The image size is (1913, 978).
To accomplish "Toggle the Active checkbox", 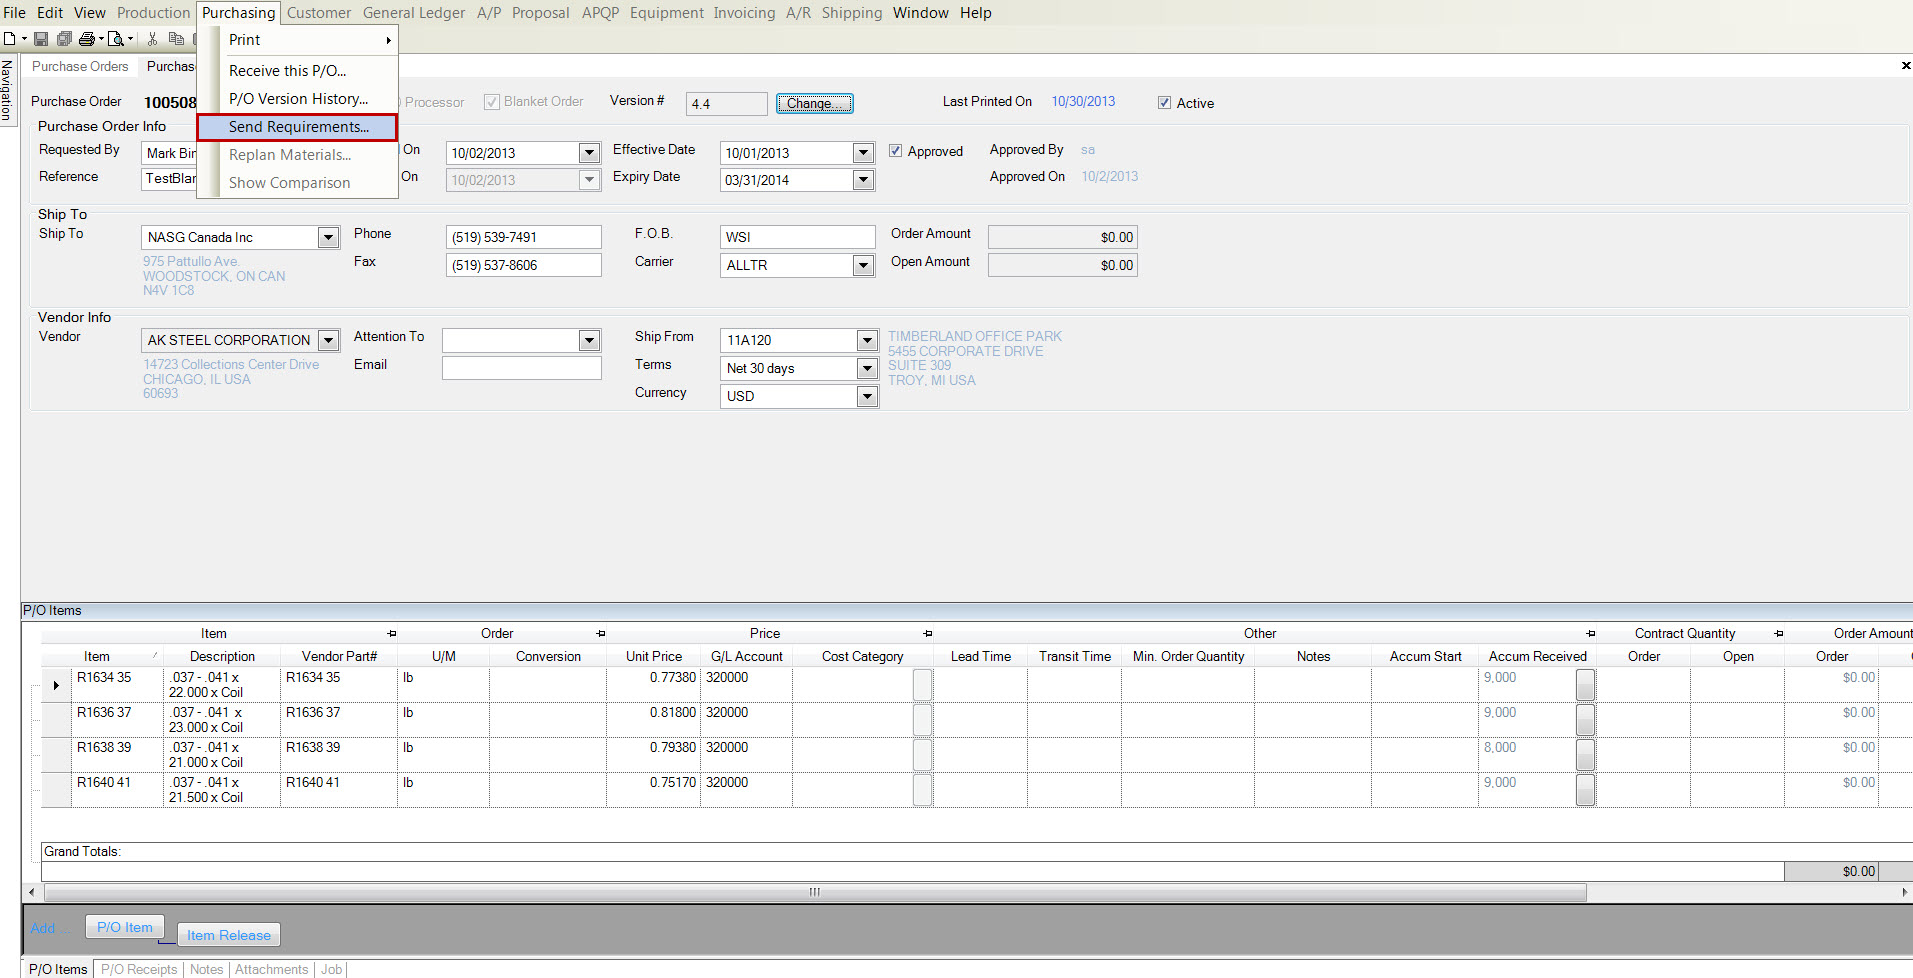I will [1164, 103].
